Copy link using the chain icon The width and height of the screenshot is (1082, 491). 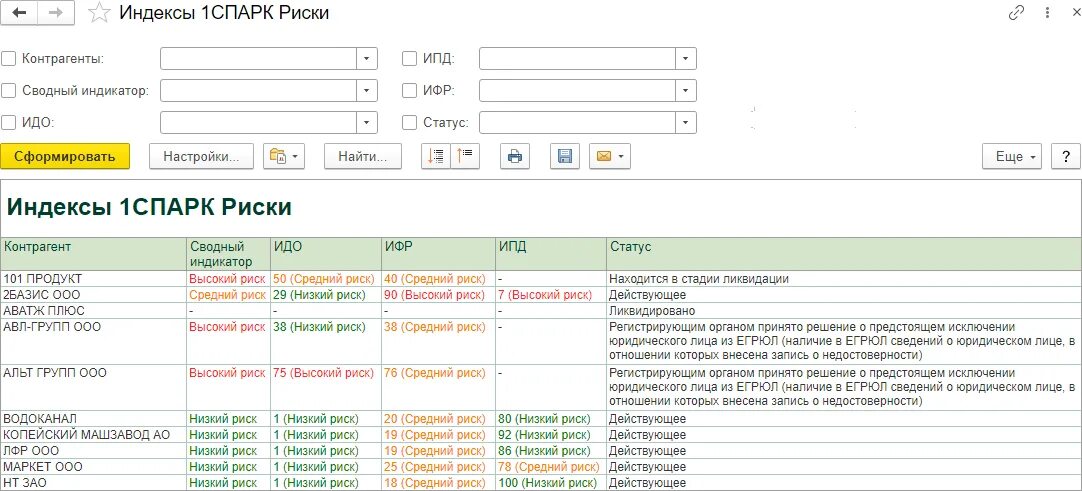(1016, 13)
